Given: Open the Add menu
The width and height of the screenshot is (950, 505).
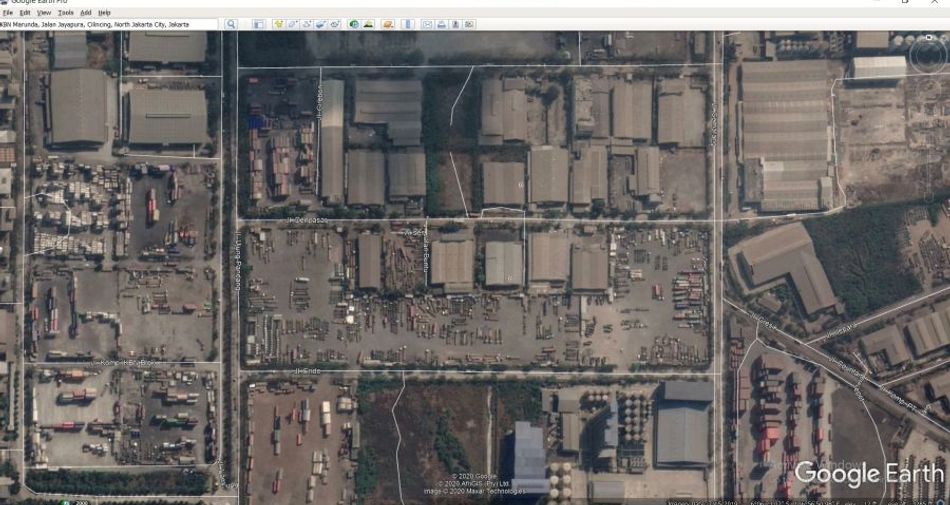Looking at the screenshot, I should 86,13.
